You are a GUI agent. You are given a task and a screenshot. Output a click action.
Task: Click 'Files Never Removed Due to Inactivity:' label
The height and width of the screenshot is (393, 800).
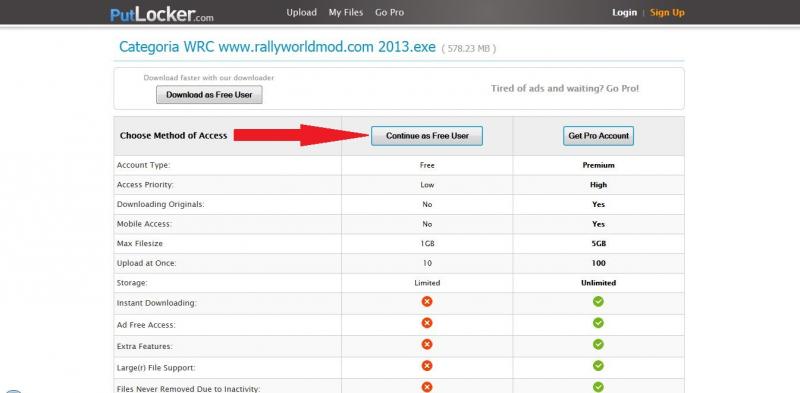pyautogui.click(x=188, y=389)
